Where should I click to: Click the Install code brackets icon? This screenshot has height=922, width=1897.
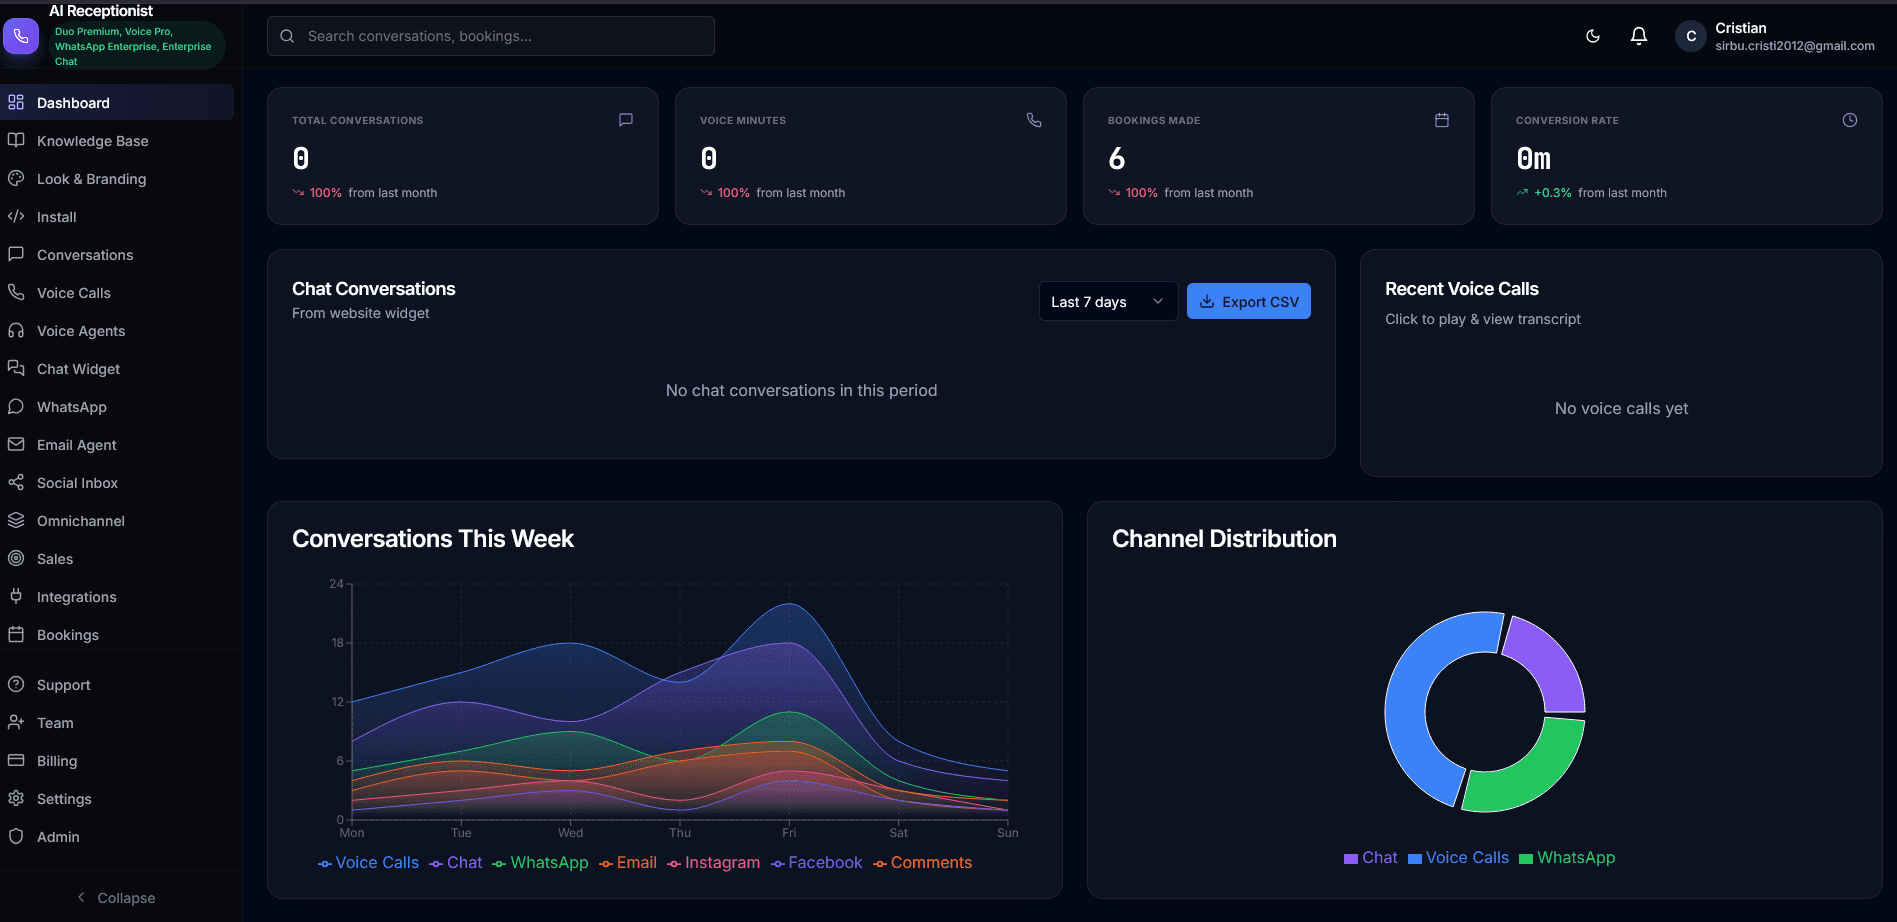(x=16, y=216)
